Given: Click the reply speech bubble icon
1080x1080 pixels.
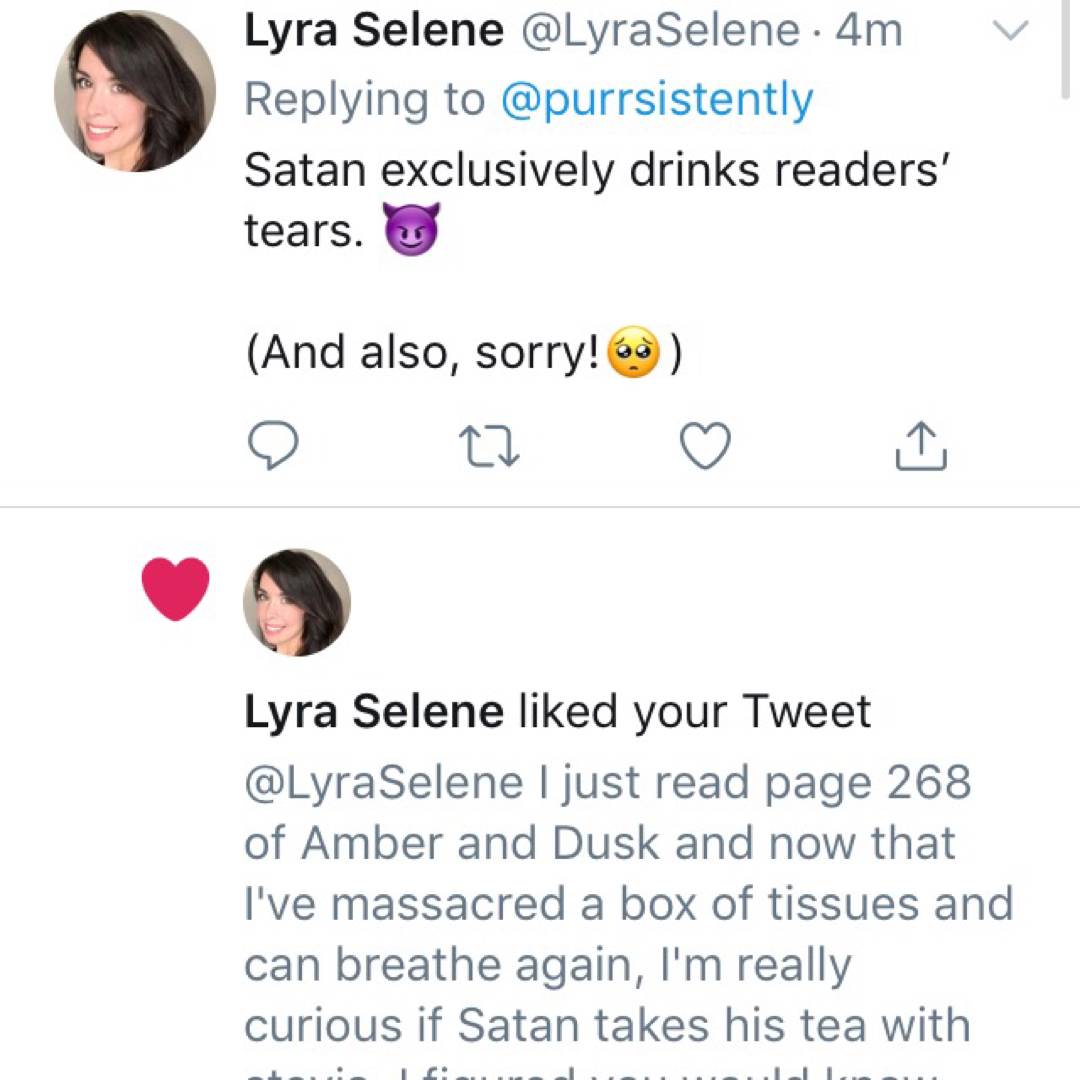Looking at the screenshot, I should click(x=272, y=446).
